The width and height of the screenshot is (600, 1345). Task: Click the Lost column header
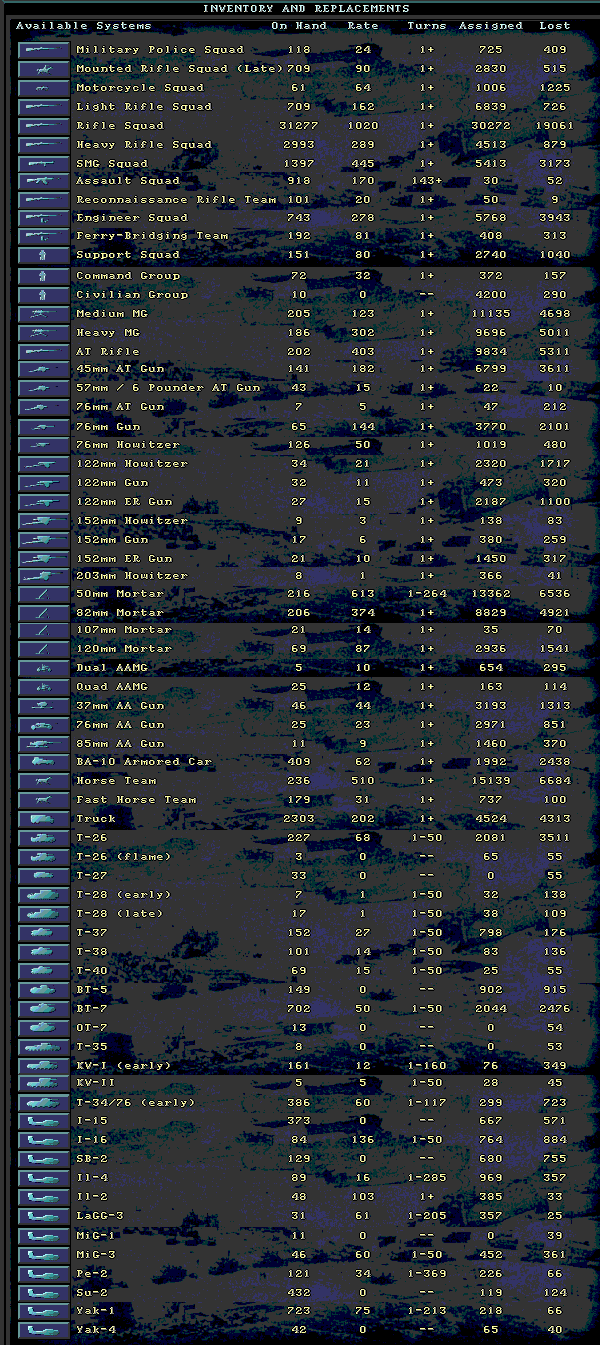[x=555, y=25]
